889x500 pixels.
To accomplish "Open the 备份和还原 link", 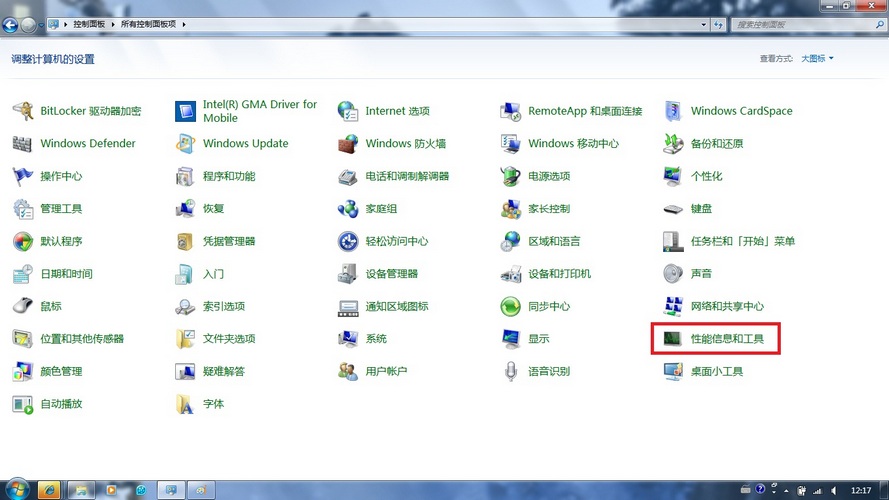I will coord(717,143).
